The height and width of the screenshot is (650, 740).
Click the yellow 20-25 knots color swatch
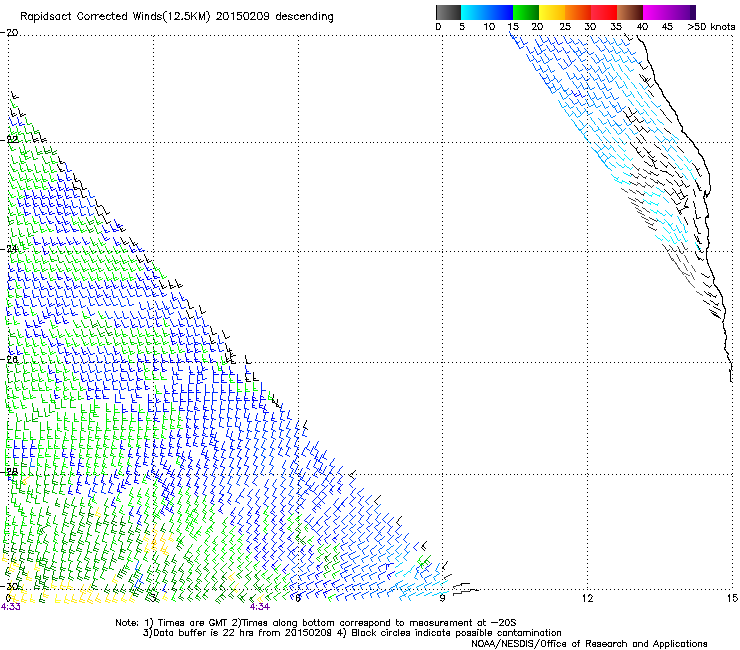[552, 12]
